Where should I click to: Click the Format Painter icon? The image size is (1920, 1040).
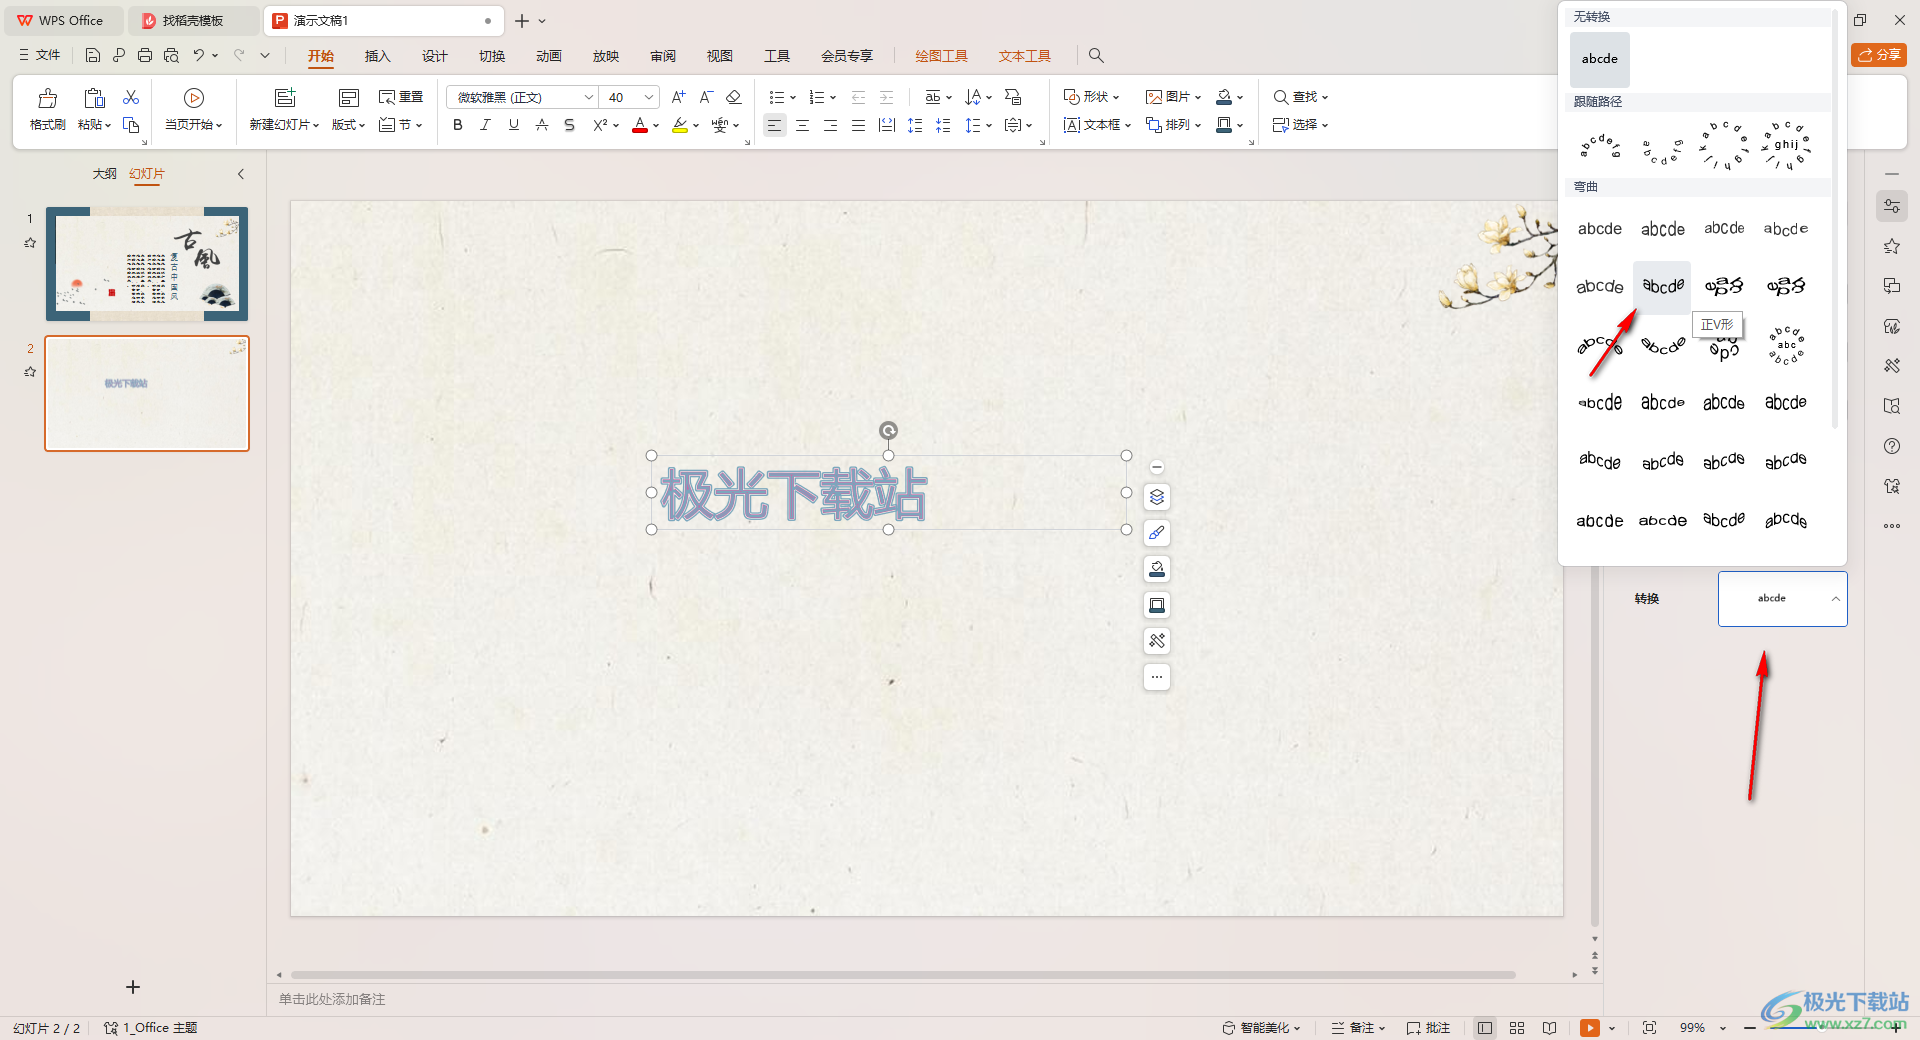(47, 98)
